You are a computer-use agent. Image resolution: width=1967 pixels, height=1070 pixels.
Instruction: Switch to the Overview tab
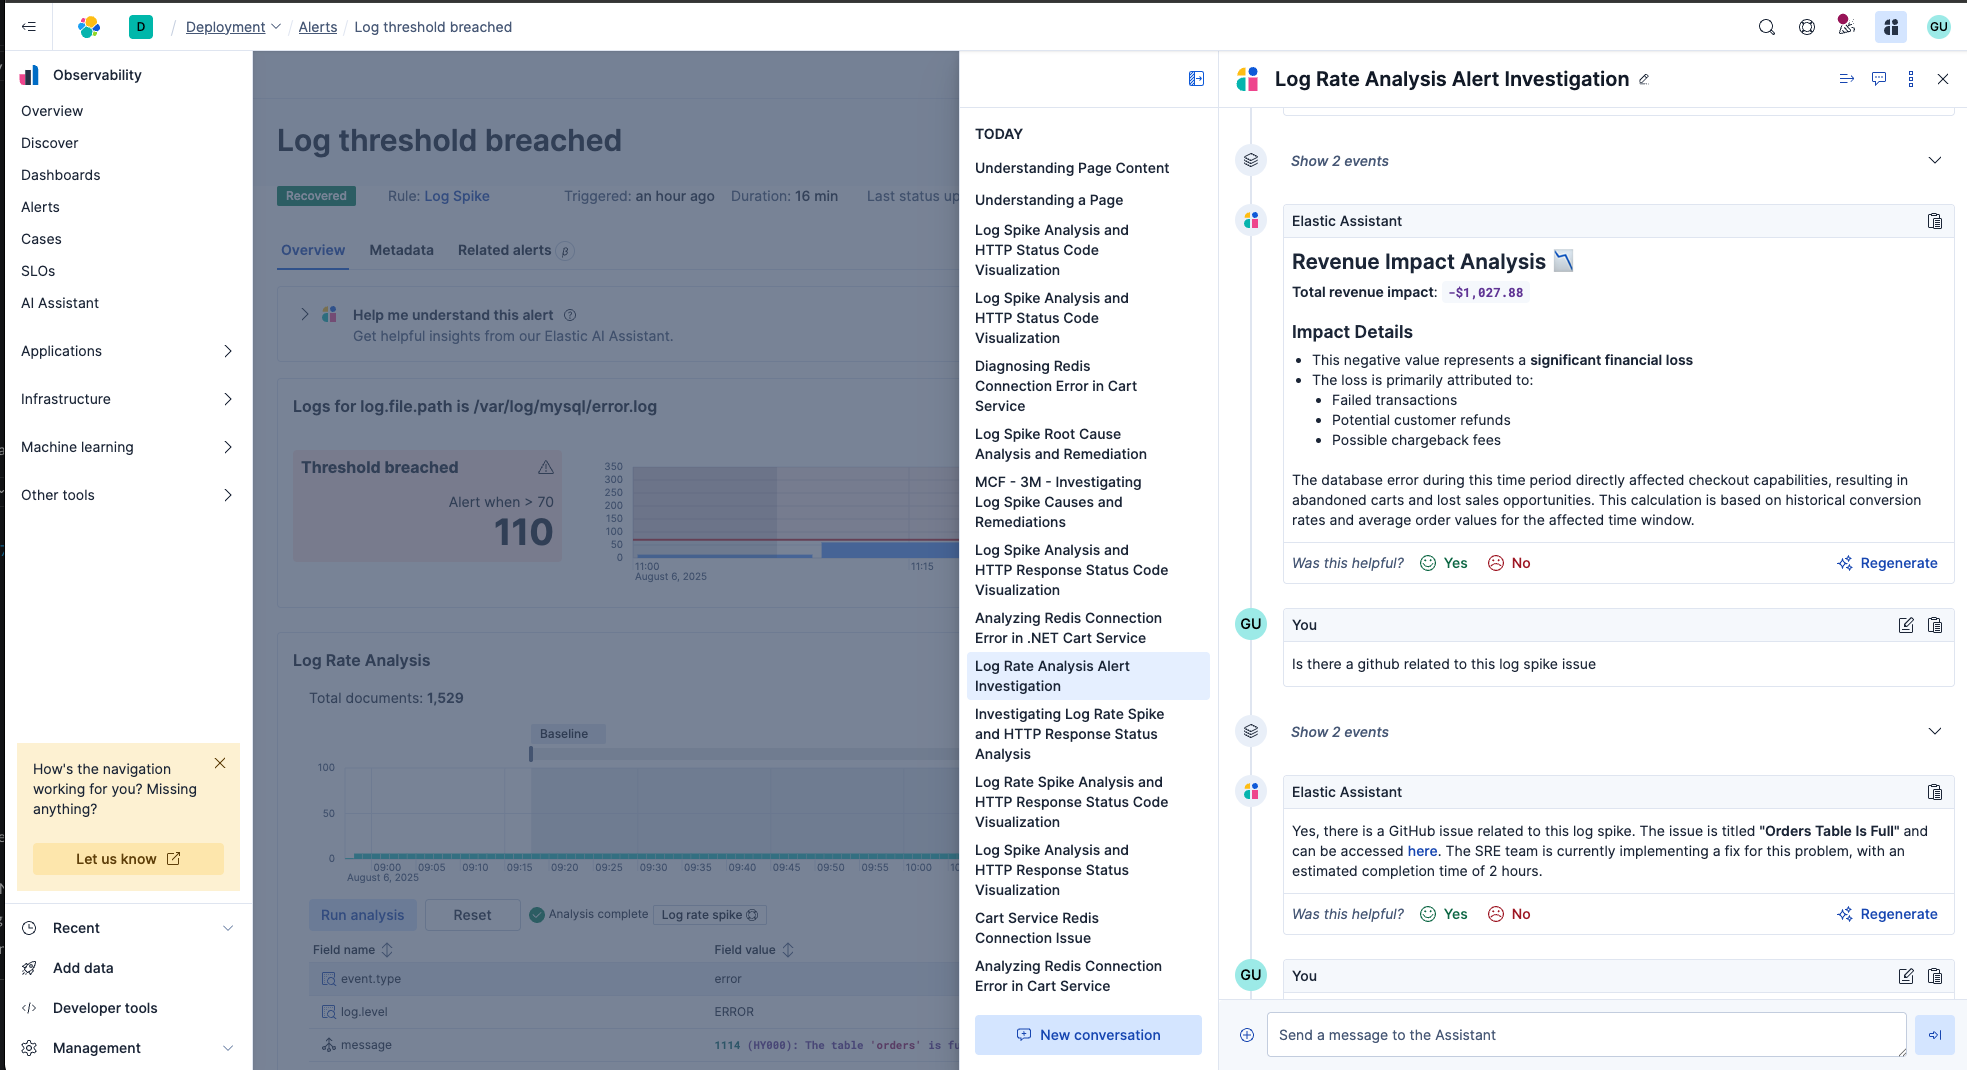pyautogui.click(x=313, y=250)
